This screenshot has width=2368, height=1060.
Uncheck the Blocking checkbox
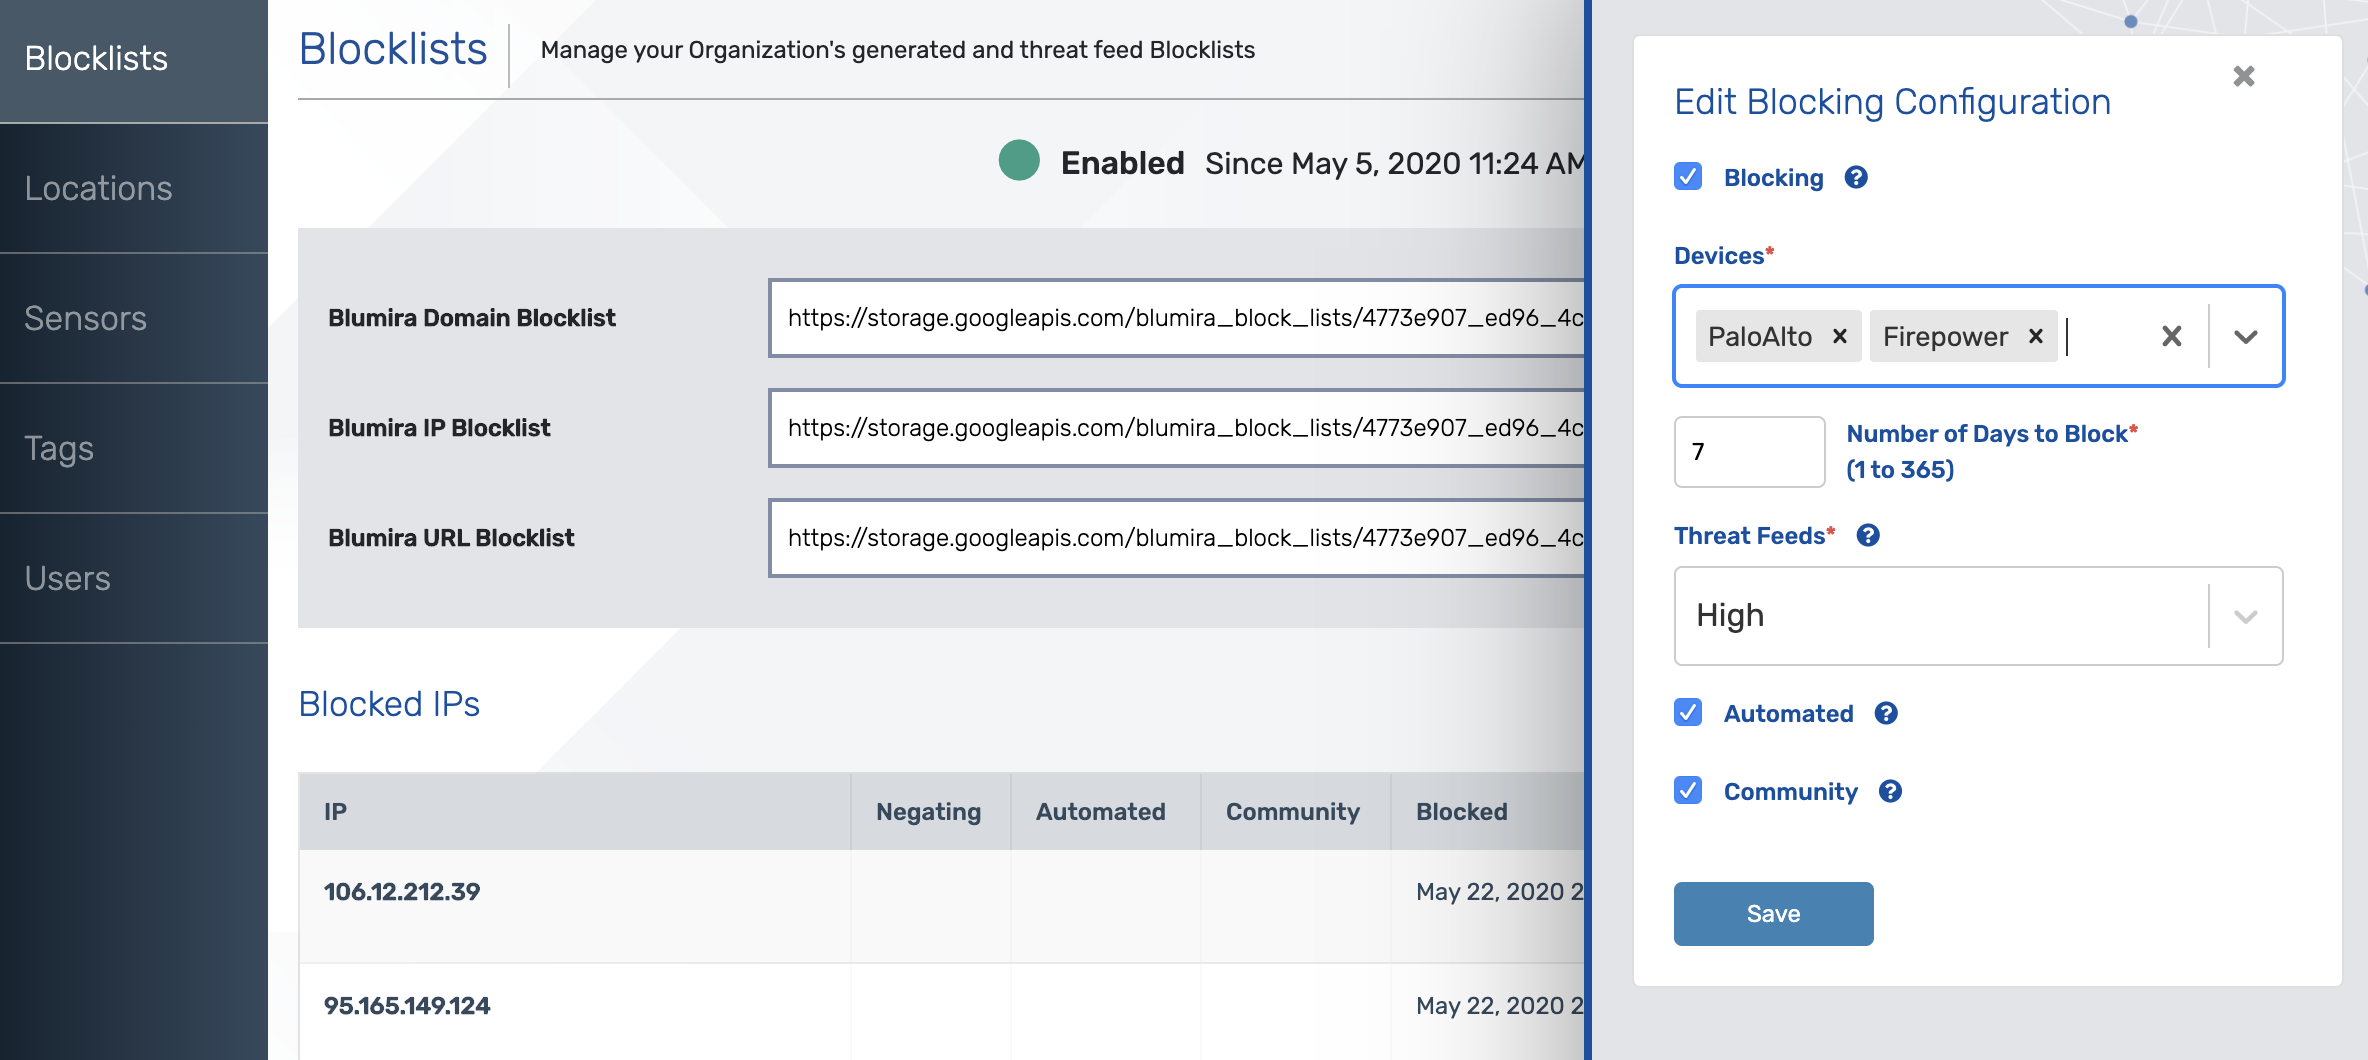(x=1688, y=177)
